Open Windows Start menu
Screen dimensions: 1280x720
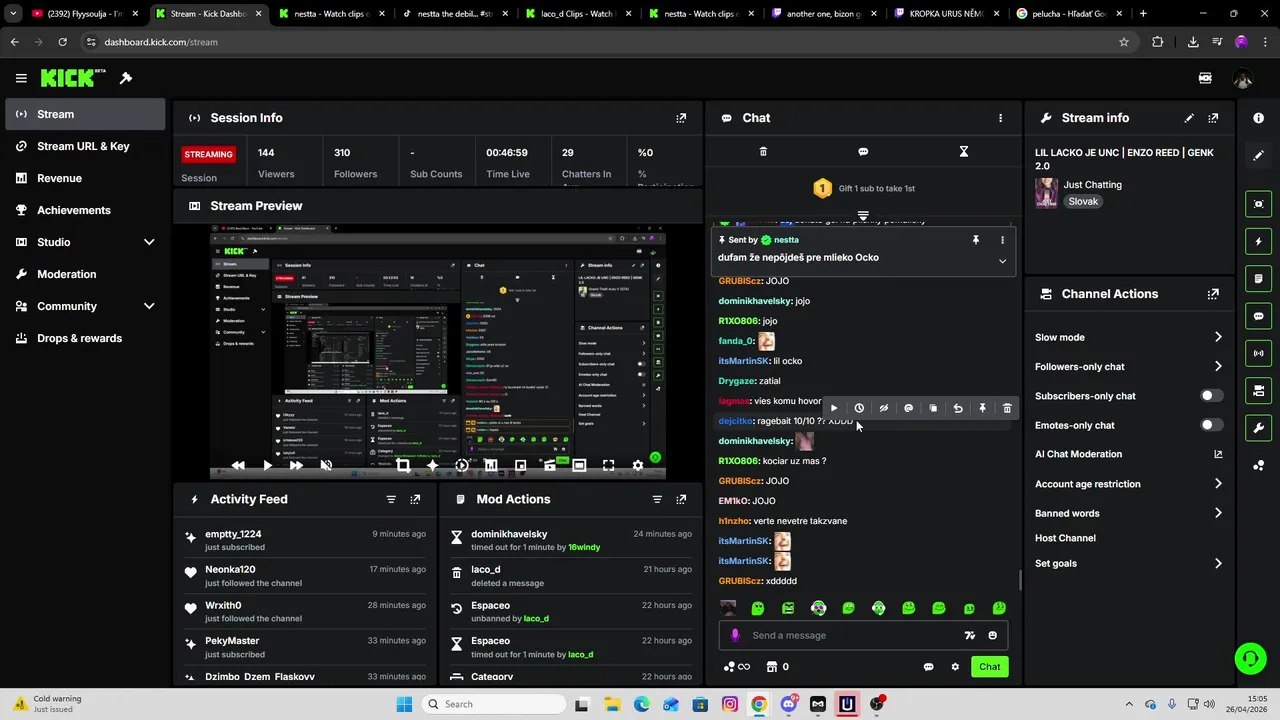click(x=404, y=704)
